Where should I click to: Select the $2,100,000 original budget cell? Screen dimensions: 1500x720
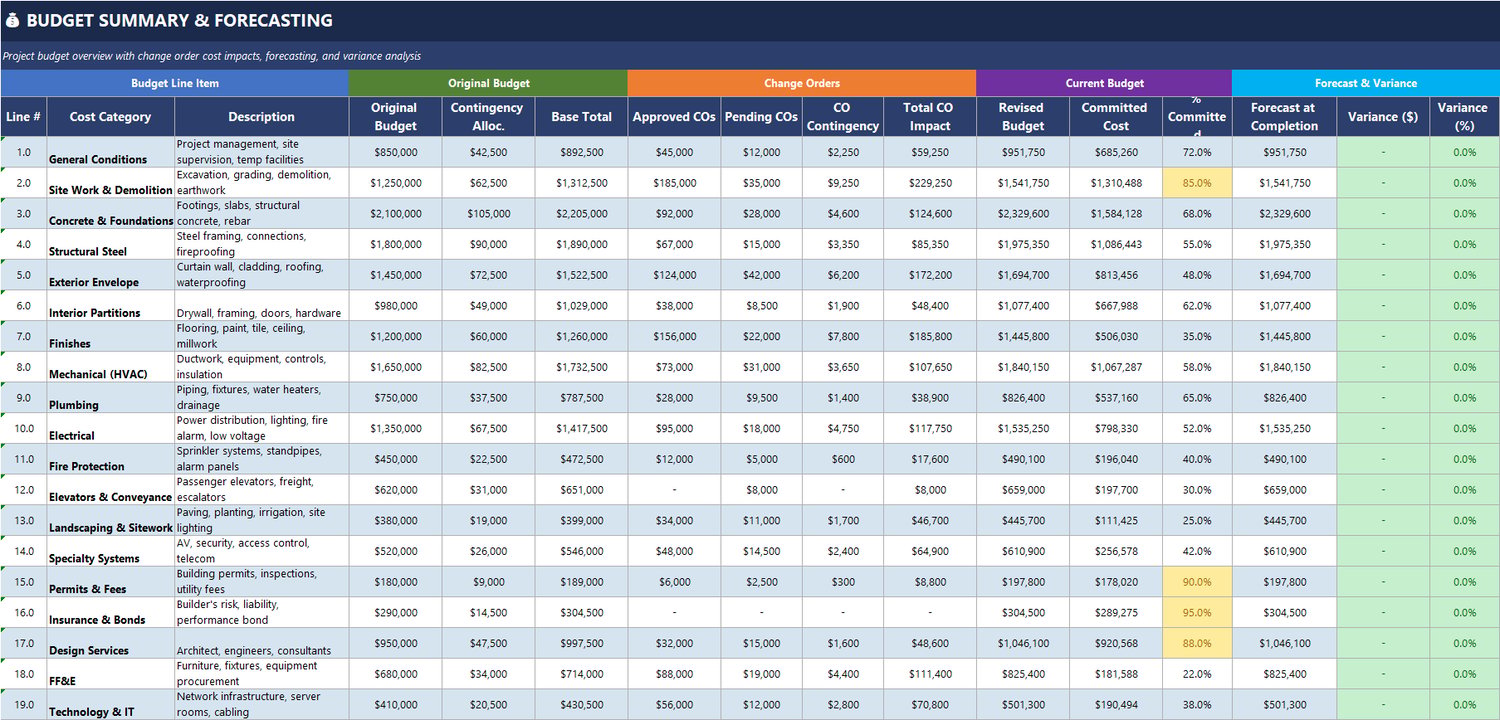click(395, 214)
